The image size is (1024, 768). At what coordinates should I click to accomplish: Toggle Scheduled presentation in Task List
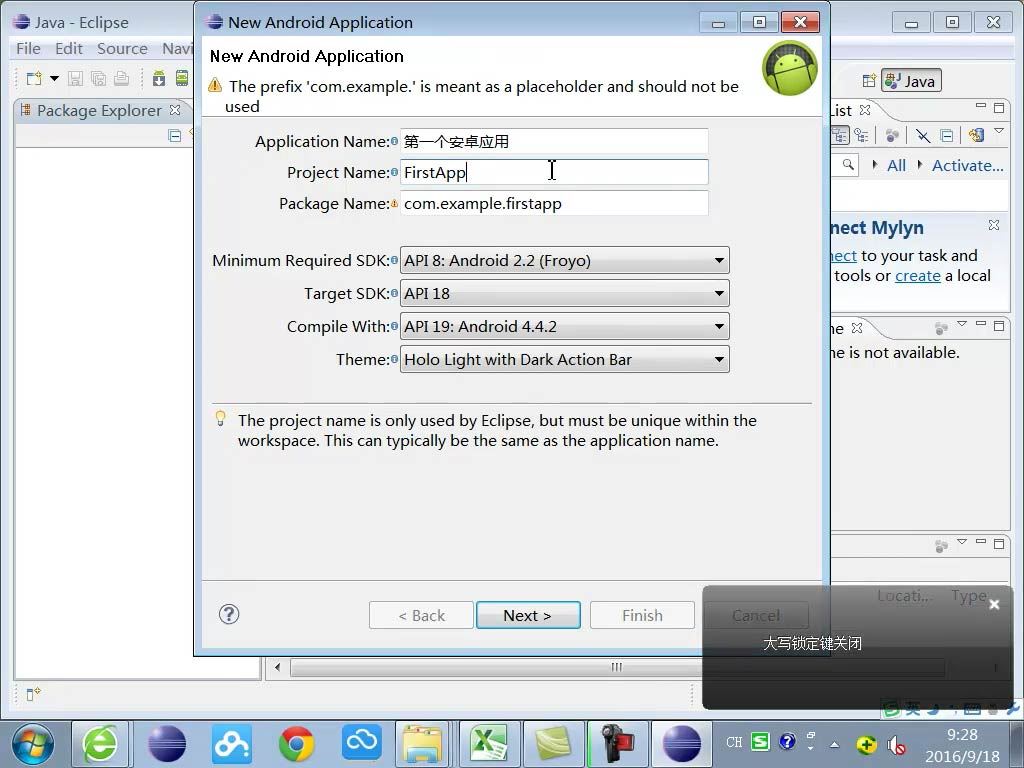(x=861, y=135)
